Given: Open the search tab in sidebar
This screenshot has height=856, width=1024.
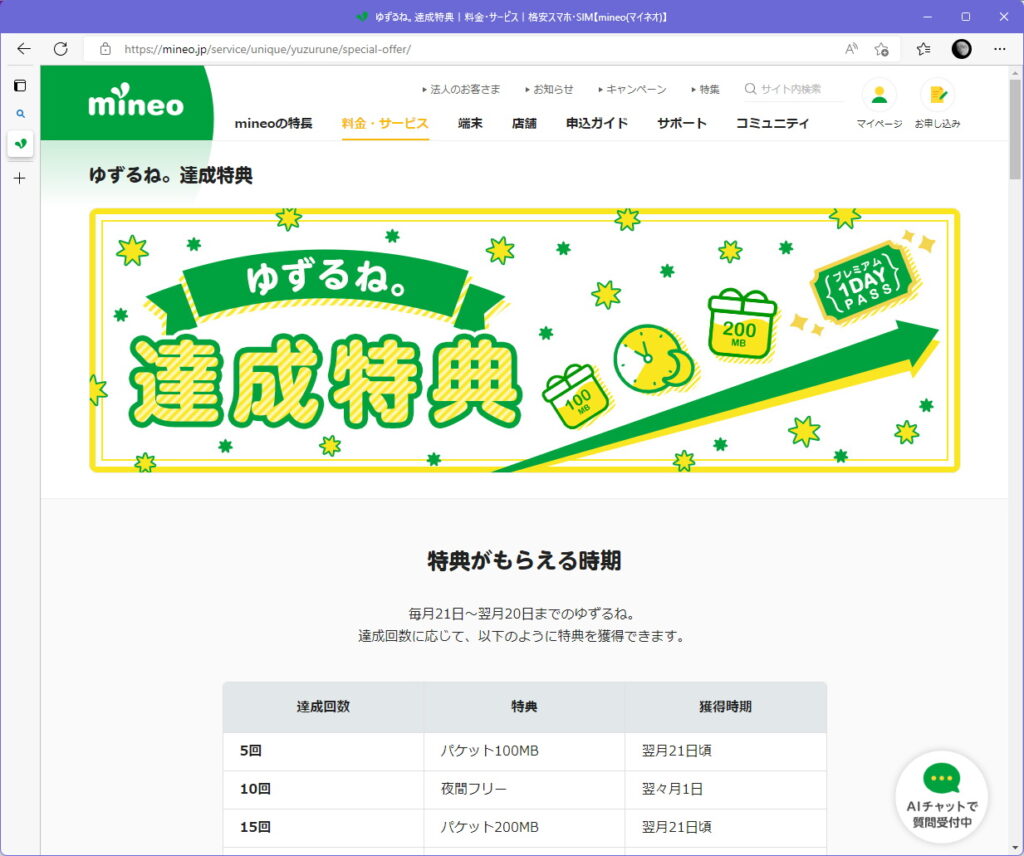Looking at the screenshot, I should 20,114.
